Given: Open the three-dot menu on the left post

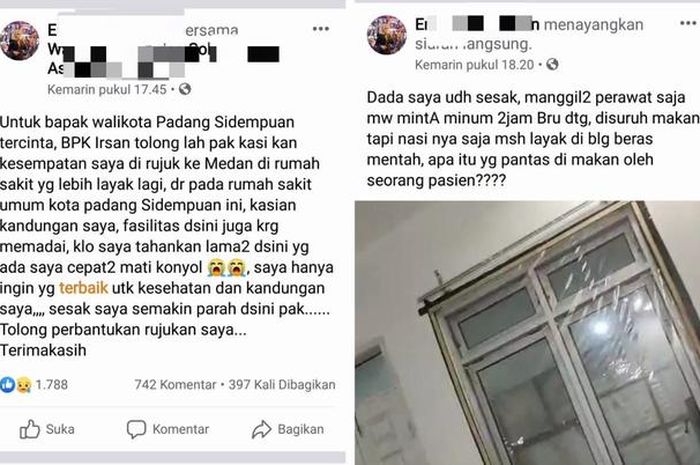Looking at the screenshot, I should point(321,29).
